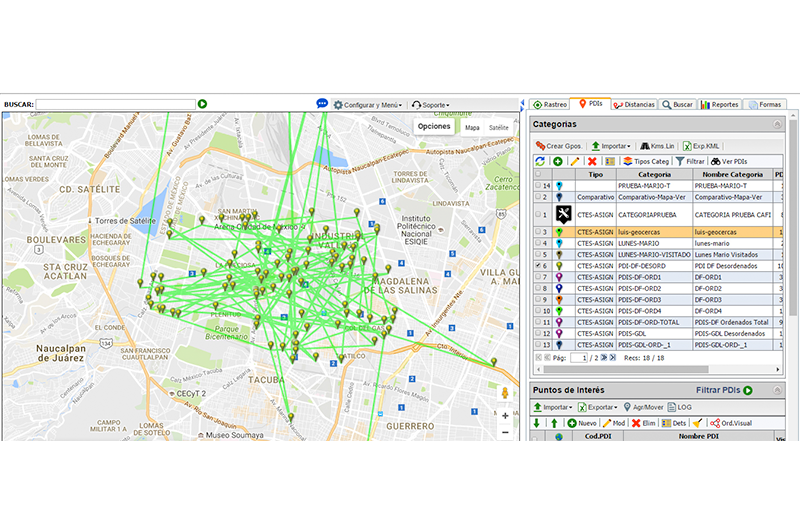Refresh the Categorias list

[x=540, y=161]
